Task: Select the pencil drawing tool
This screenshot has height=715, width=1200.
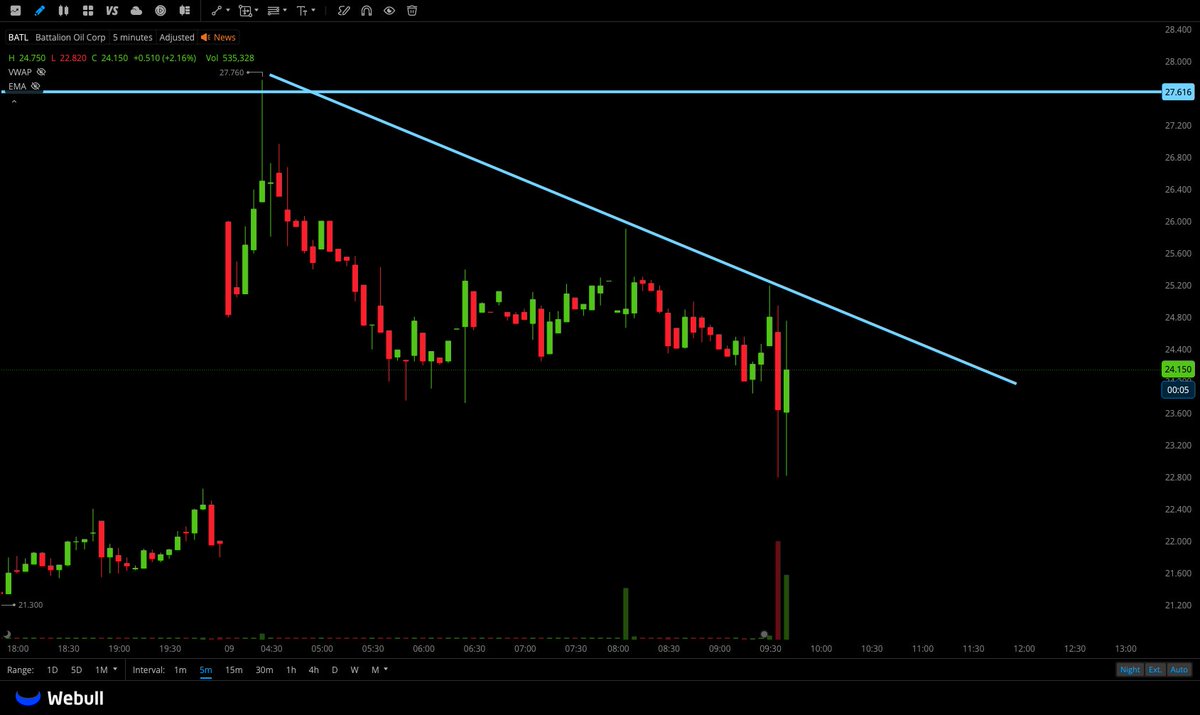Action: (x=39, y=11)
